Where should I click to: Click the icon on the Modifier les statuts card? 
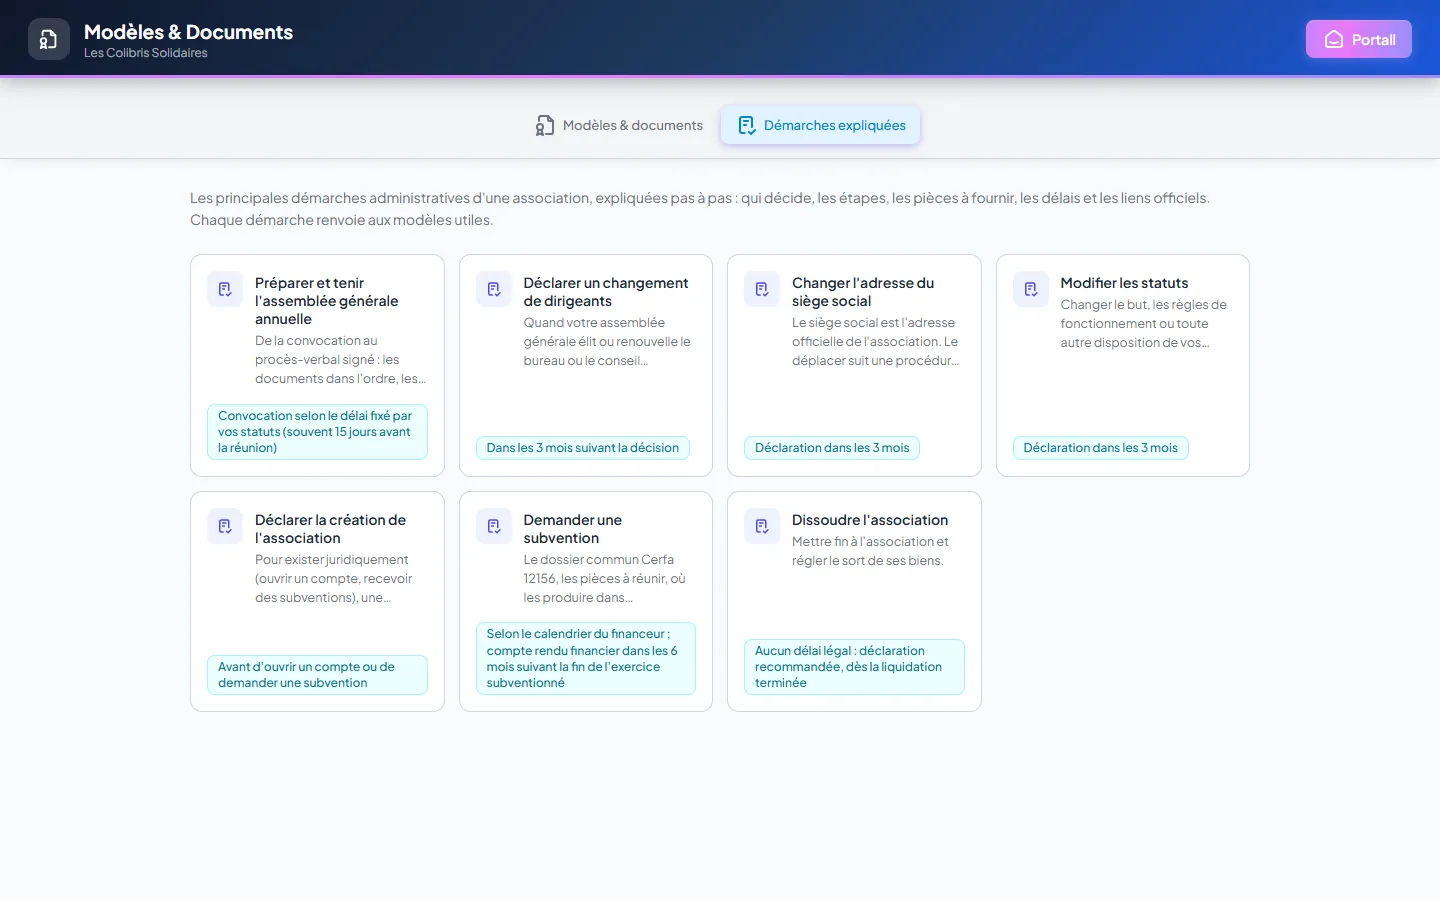(x=1031, y=289)
